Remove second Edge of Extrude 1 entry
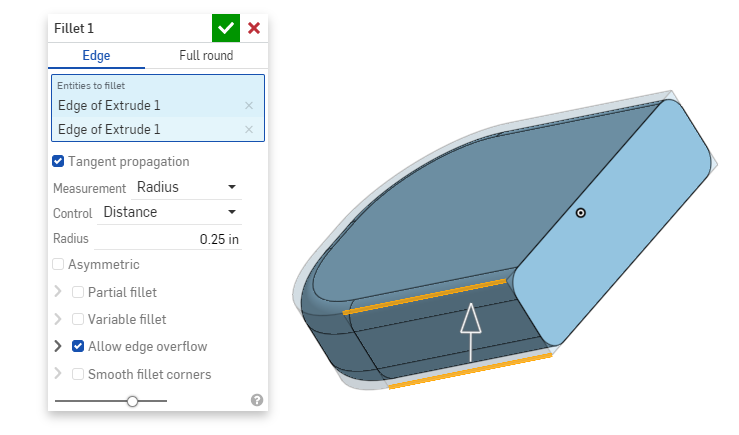The image size is (739, 435). click(249, 129)
